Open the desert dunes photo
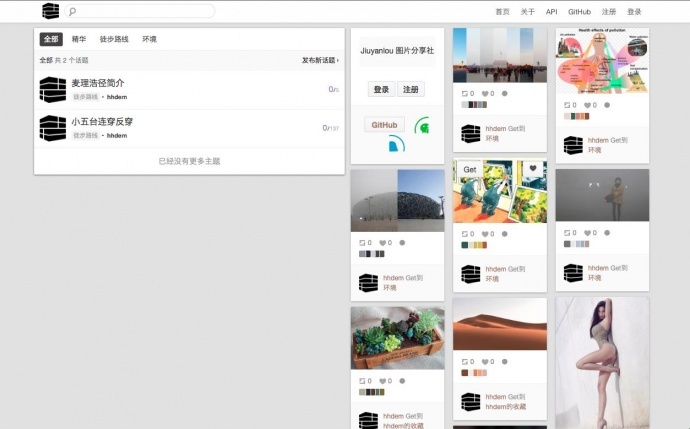Viewport: 690px width, 429px height. 500,324
